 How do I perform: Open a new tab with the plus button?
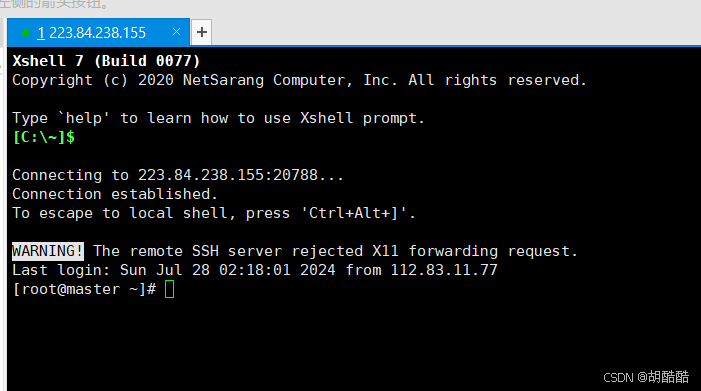click(202, 32)
